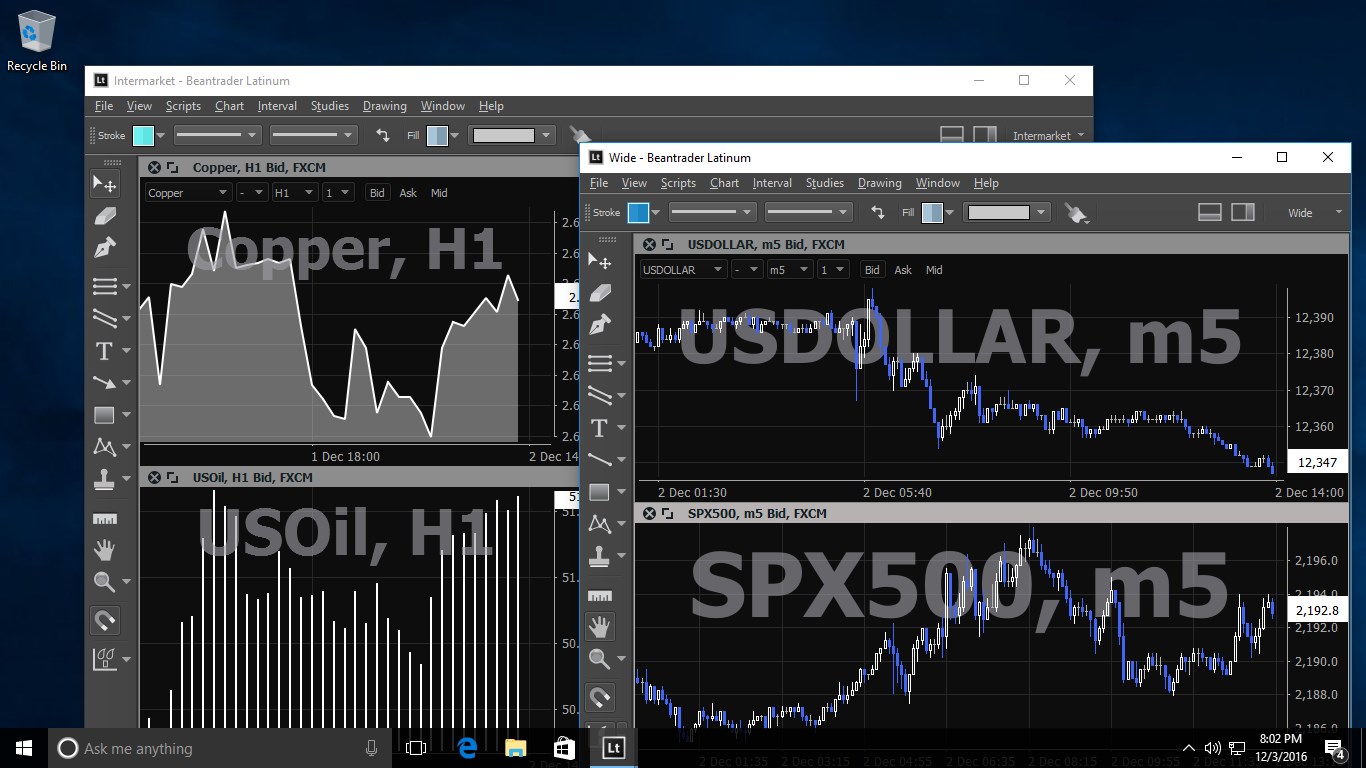Viewport: 1366px width, 768px height.
Task: Click the stroke color swatch in Wide window
Action: click(x=638, y=212)
